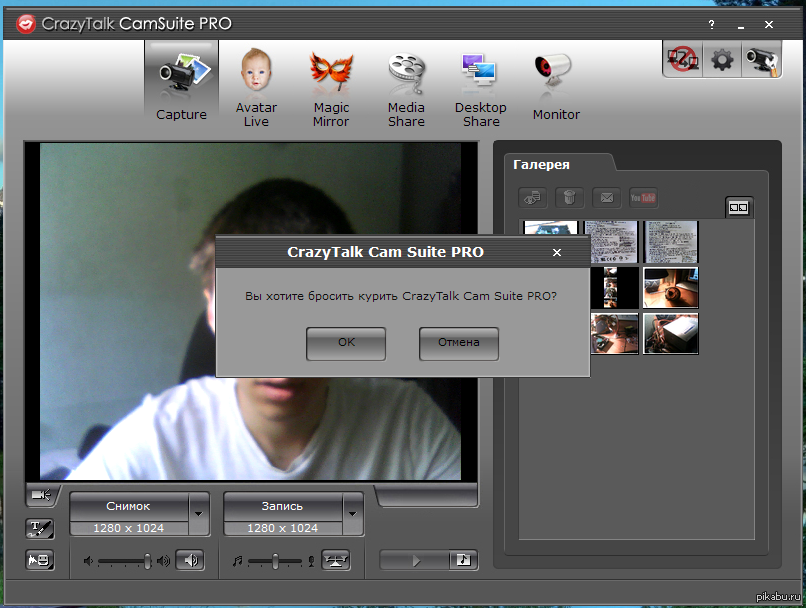Toggle the gallery thumbnail view mode button
Image resolution: width=806 pixels, height=608 pixels.
point(739,208)
